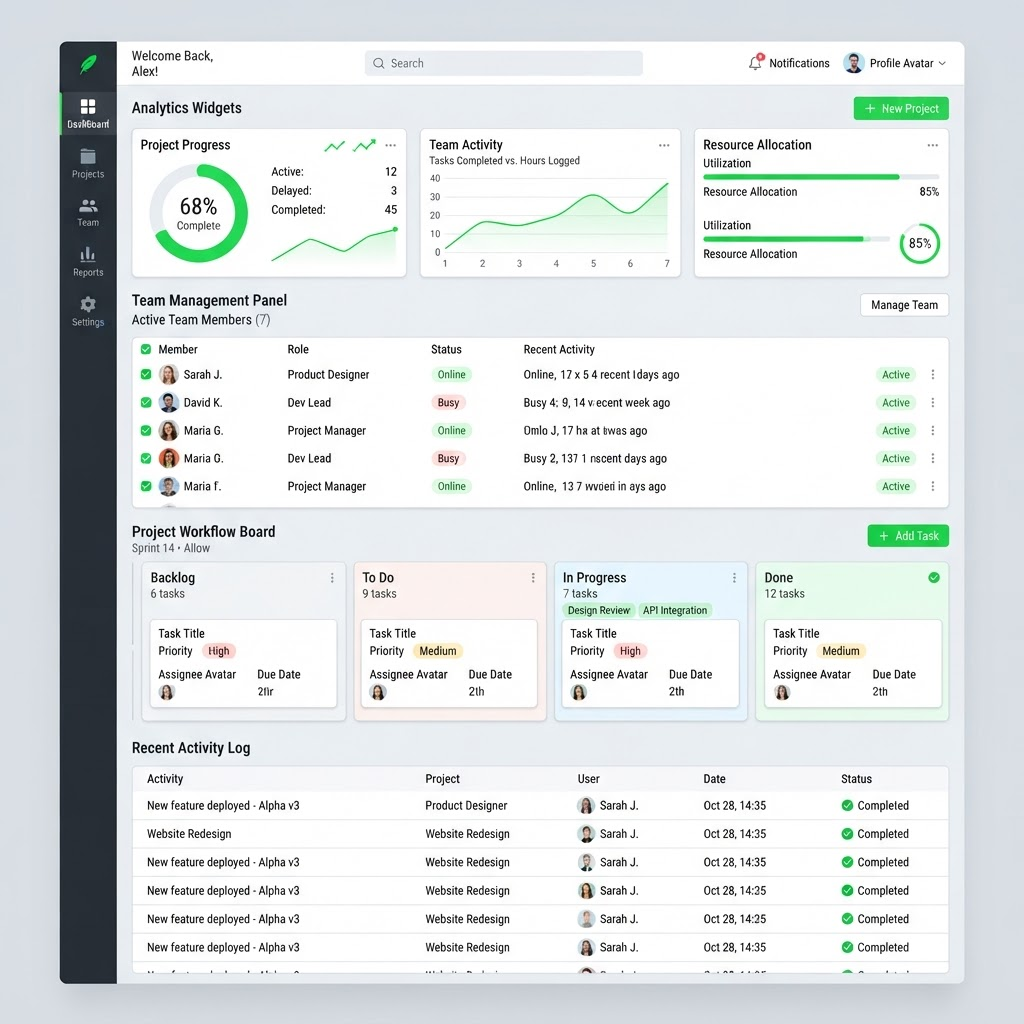
Task: Open the Project Progress widget more menu
Action: click(x=391, y=145)
